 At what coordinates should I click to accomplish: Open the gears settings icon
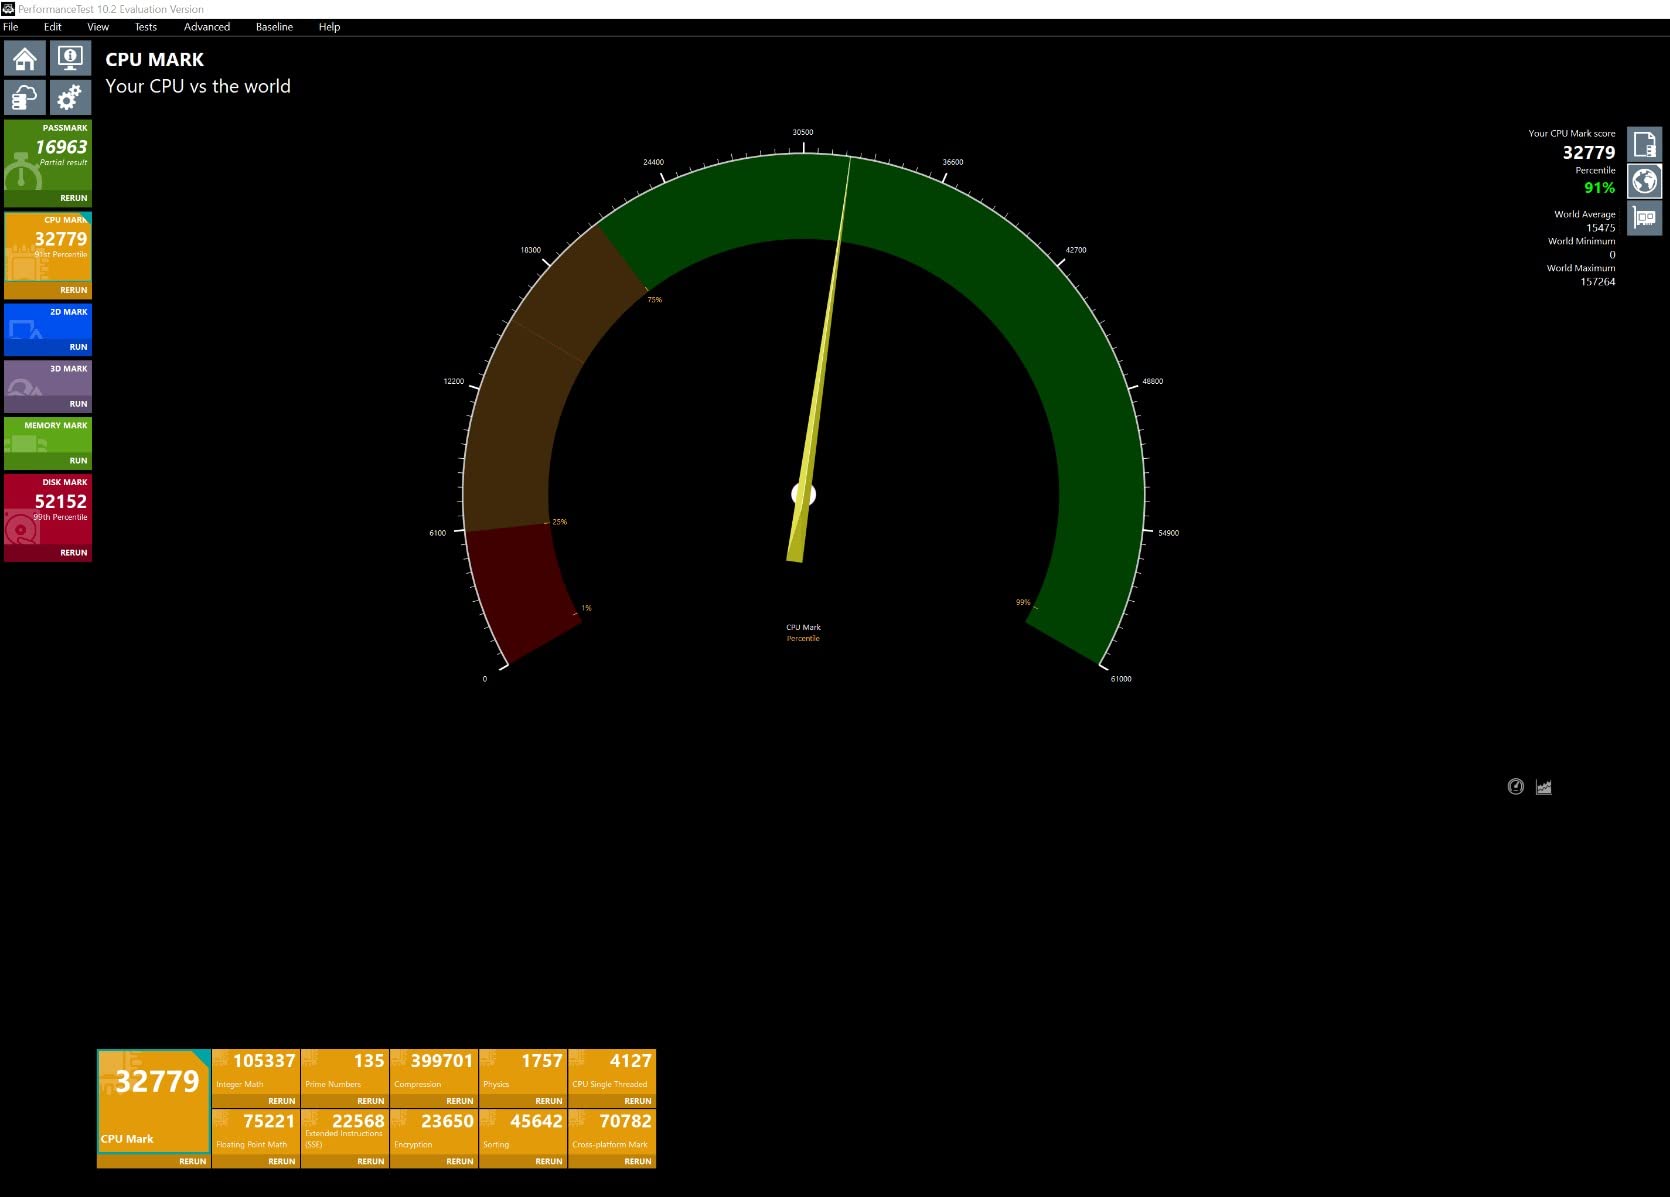70,97
